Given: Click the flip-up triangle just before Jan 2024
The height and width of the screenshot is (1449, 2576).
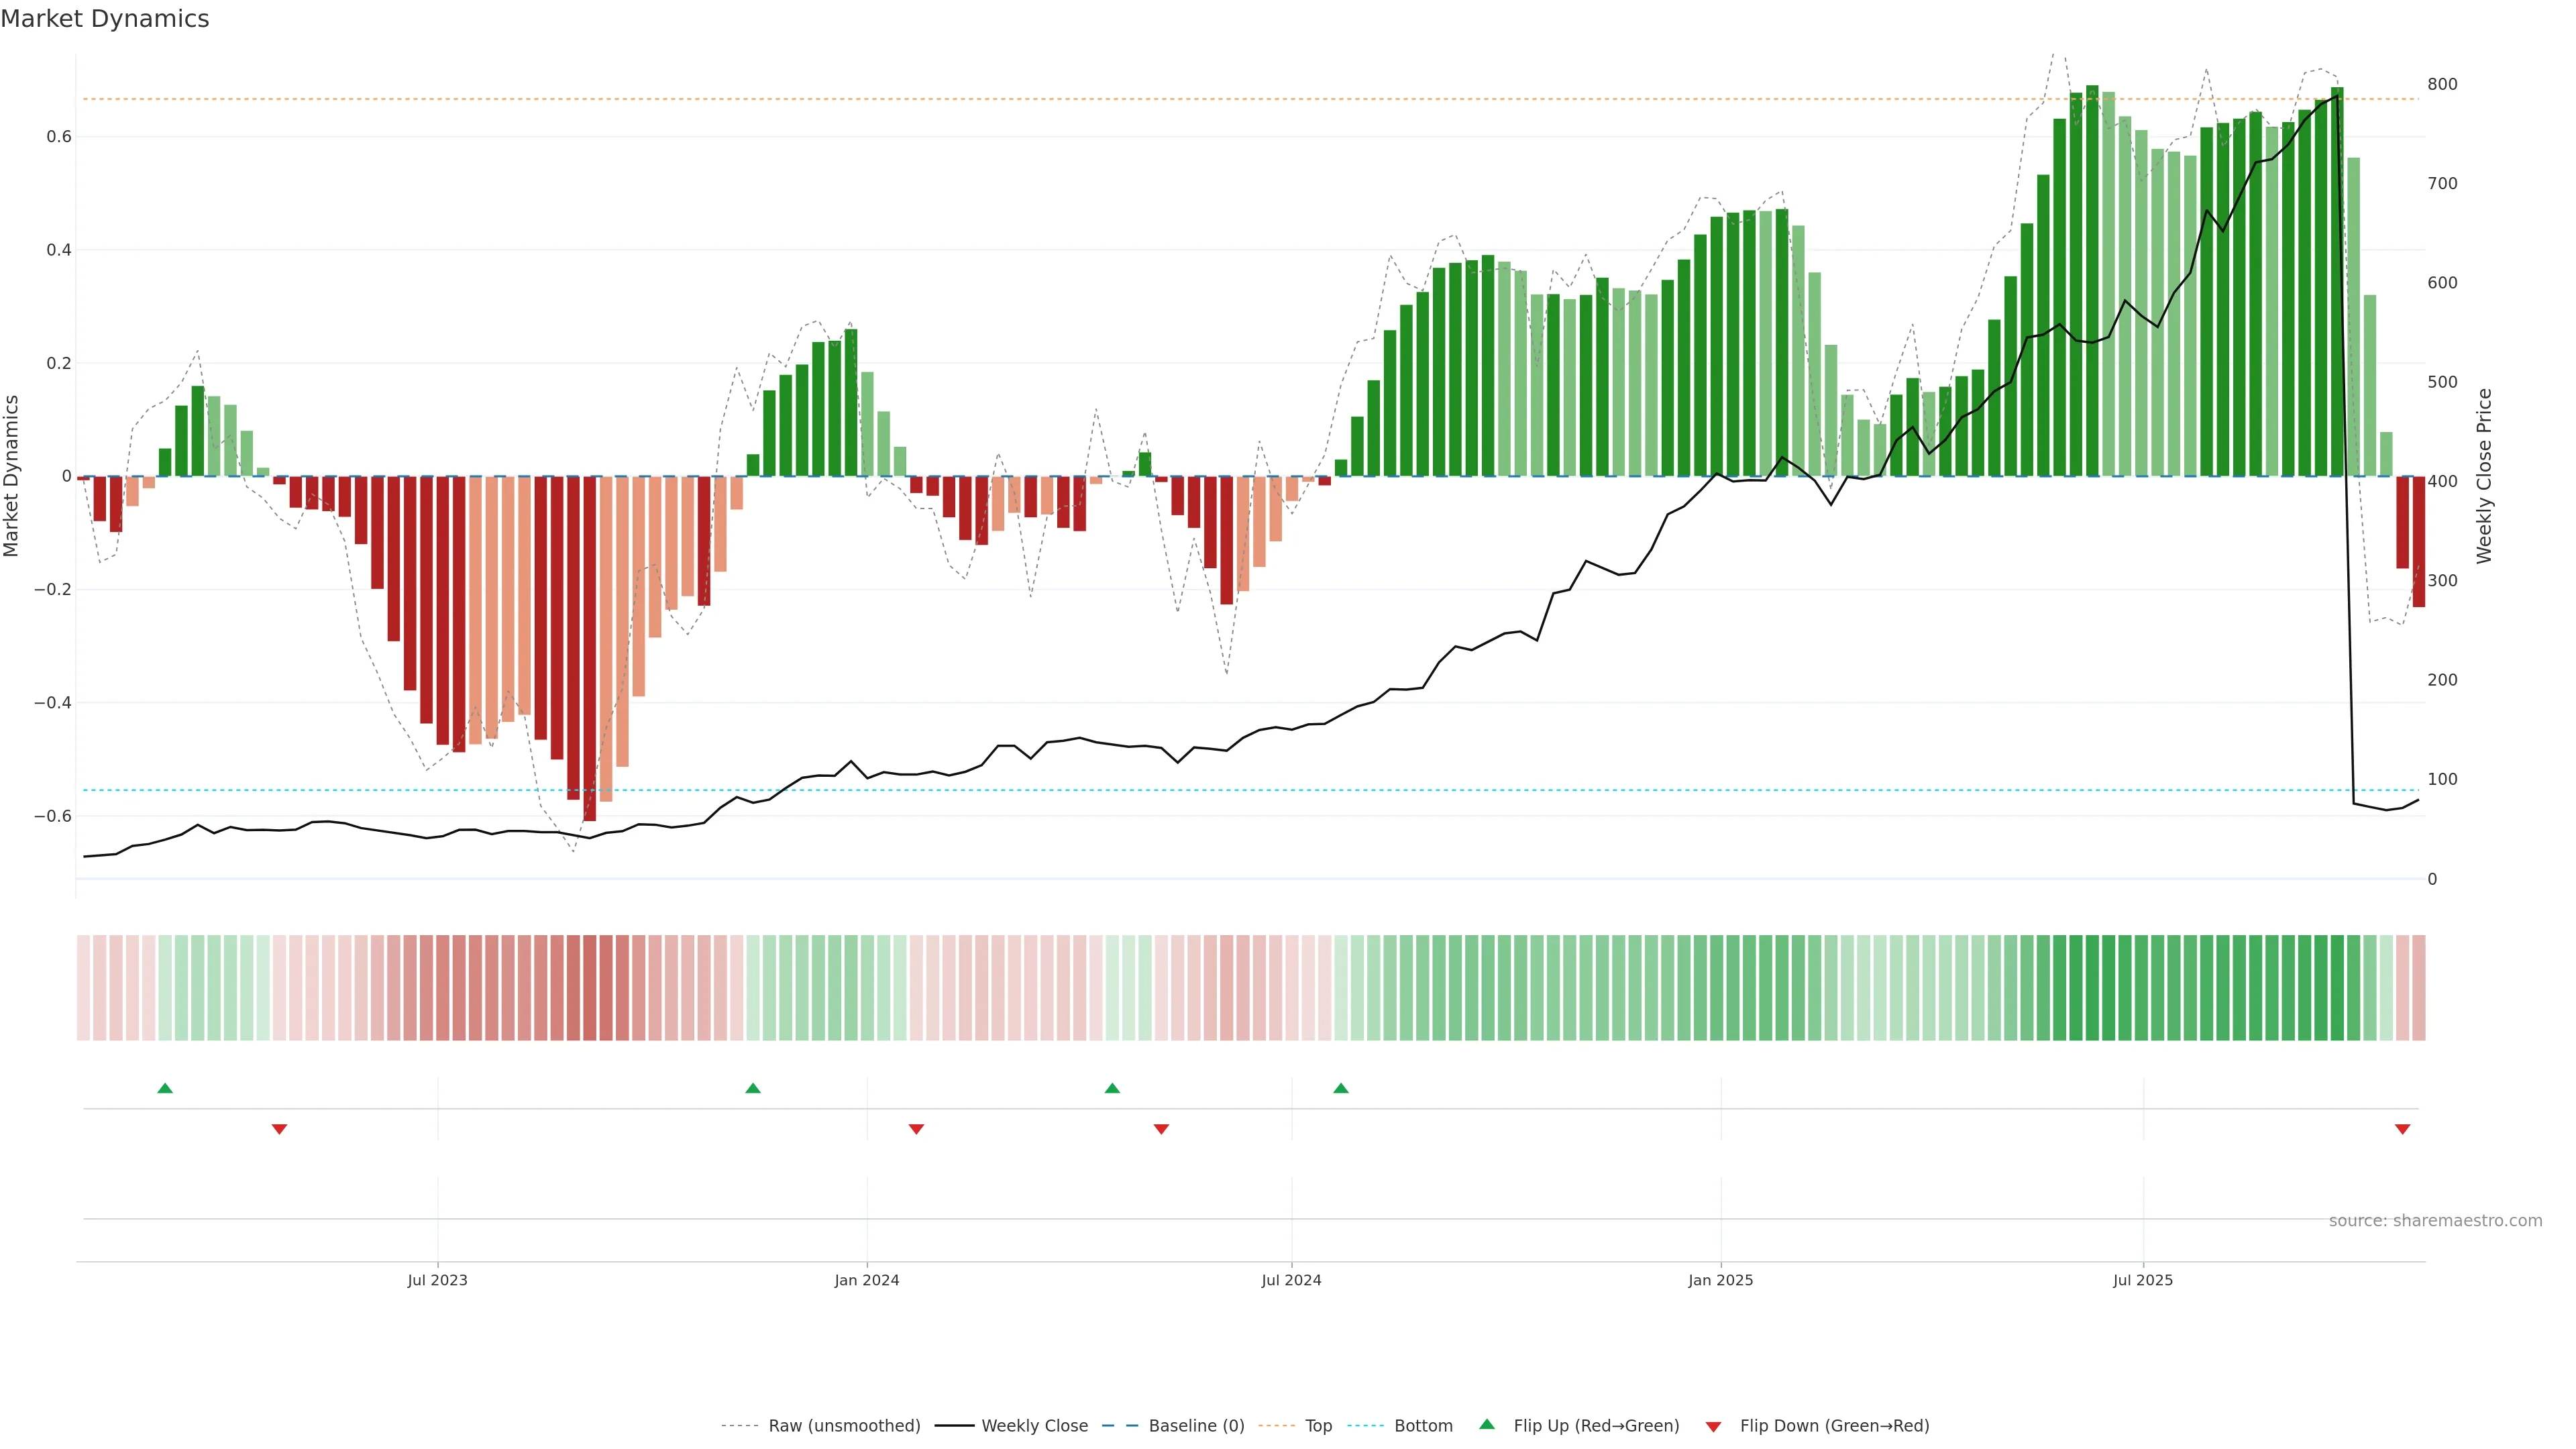Looking at the screenshot, I should 753,1088.
